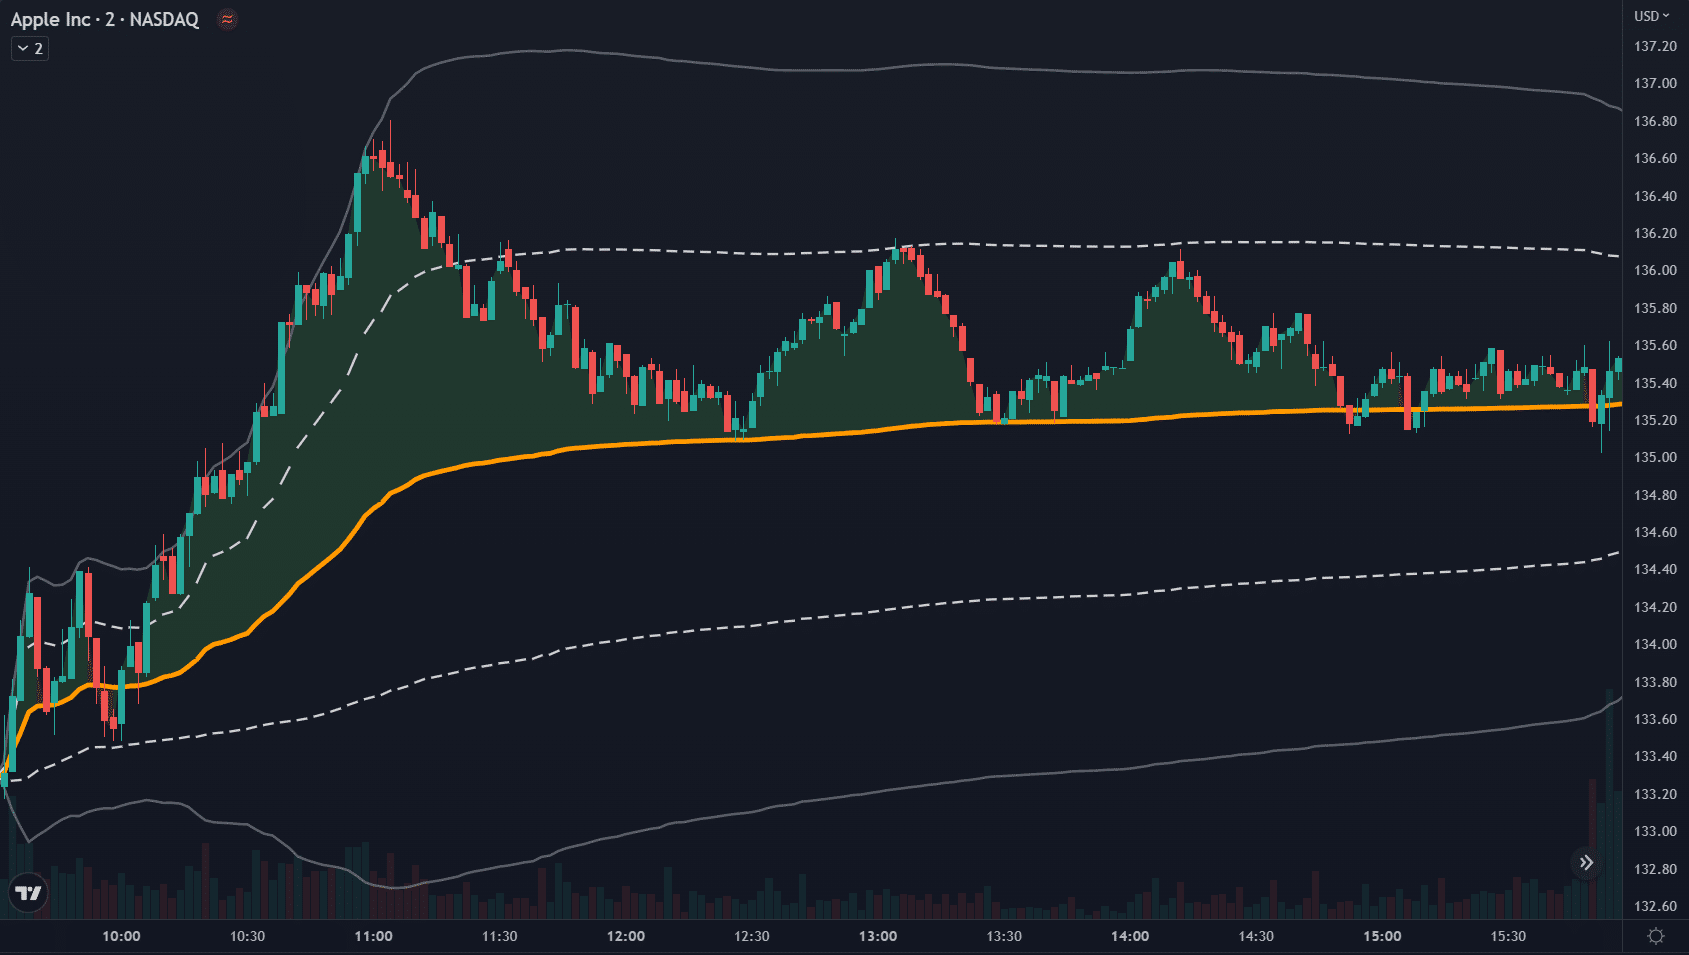Image resolution: width=1689 pixels, height=955 pixels.
Task: Click the 13:00 time axis label
Action: coord(878,936)
